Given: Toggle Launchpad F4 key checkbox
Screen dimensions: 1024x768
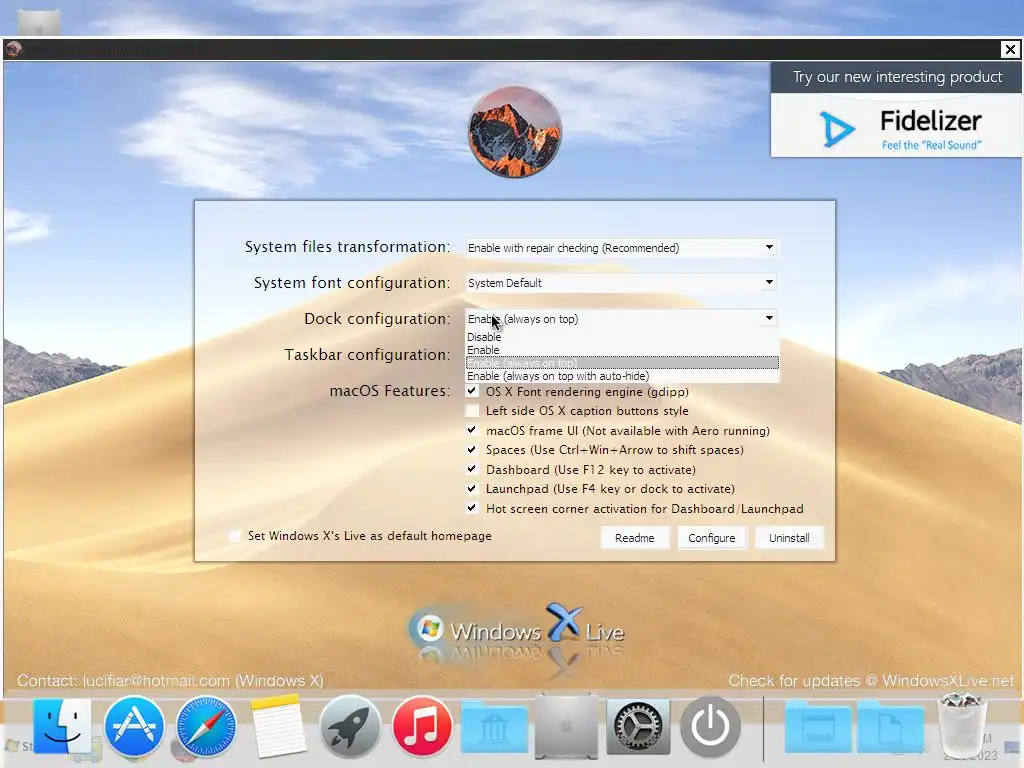Looking at the screenshot, I should [x=472, y=488].
